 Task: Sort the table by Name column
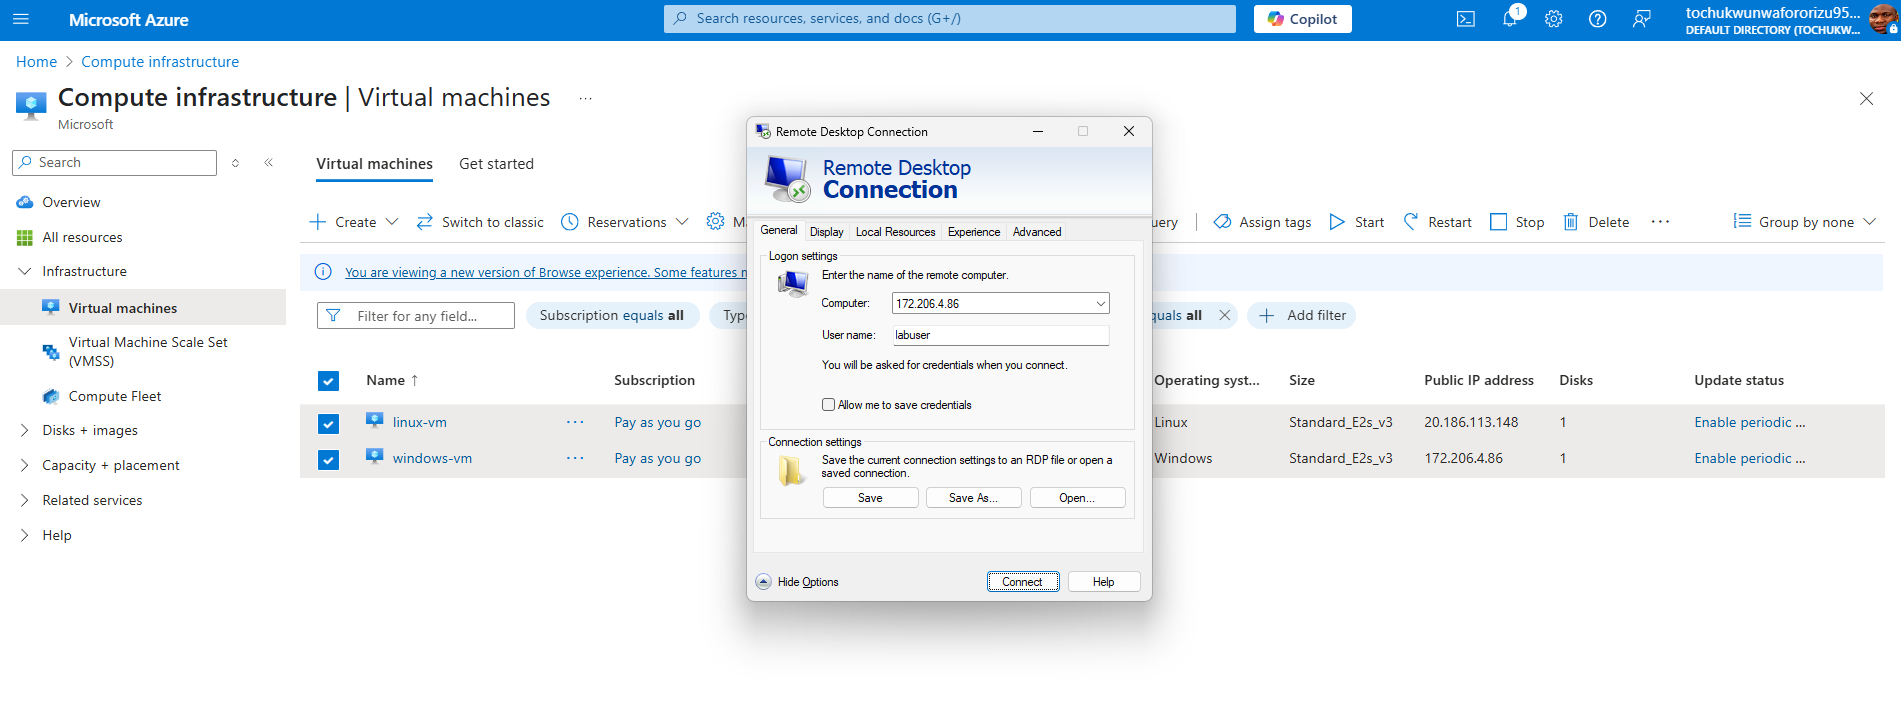tap(392, 380)
